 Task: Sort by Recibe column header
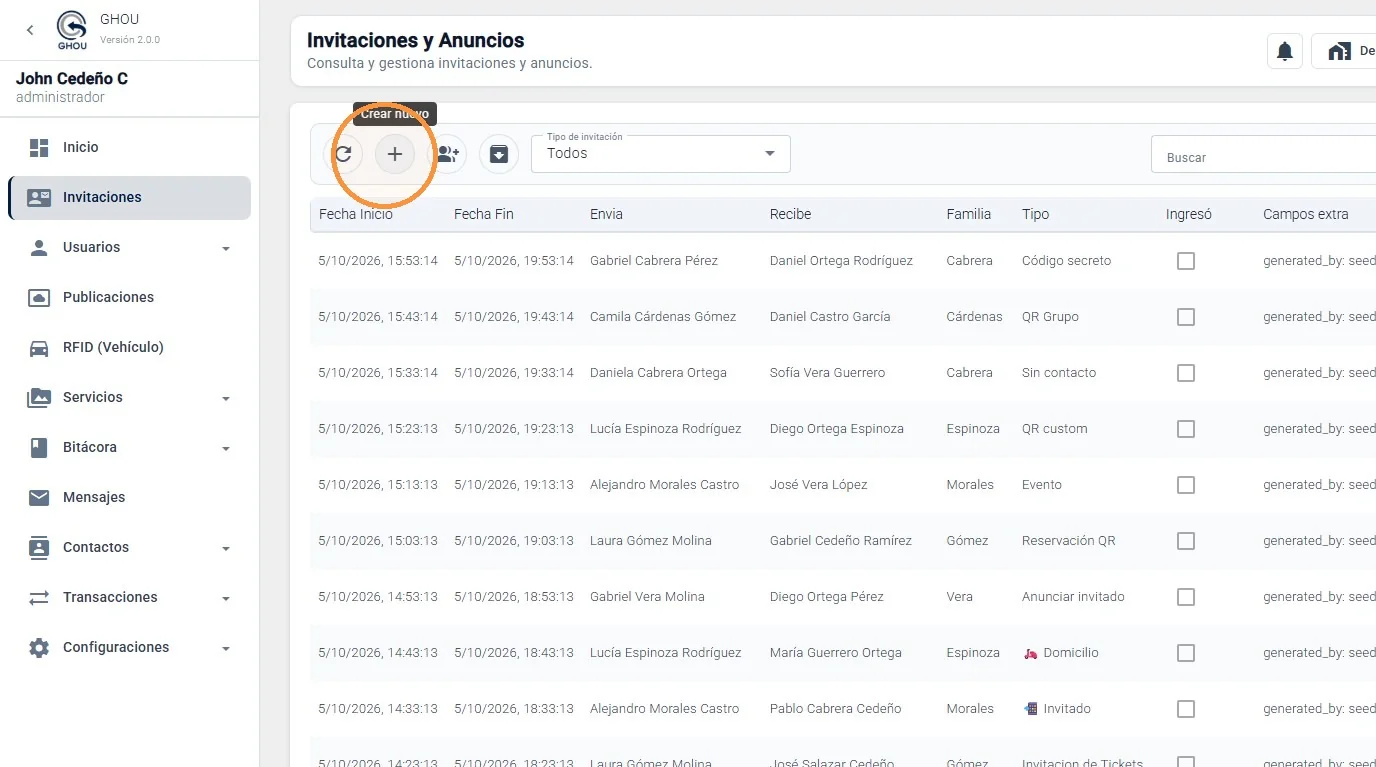pyautogui.click(x=790, y=214)
